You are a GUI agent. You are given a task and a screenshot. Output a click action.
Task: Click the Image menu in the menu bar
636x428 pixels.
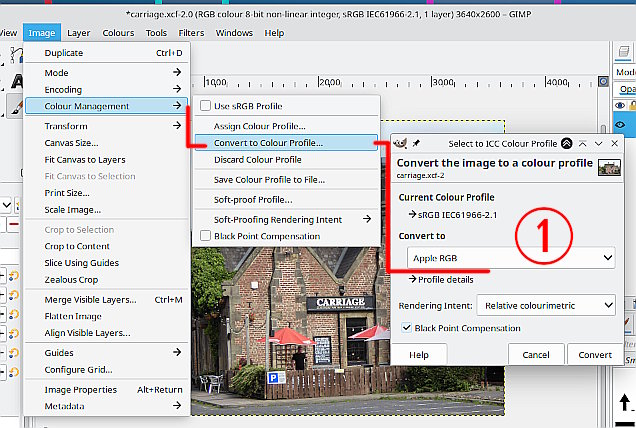point(42,33)
